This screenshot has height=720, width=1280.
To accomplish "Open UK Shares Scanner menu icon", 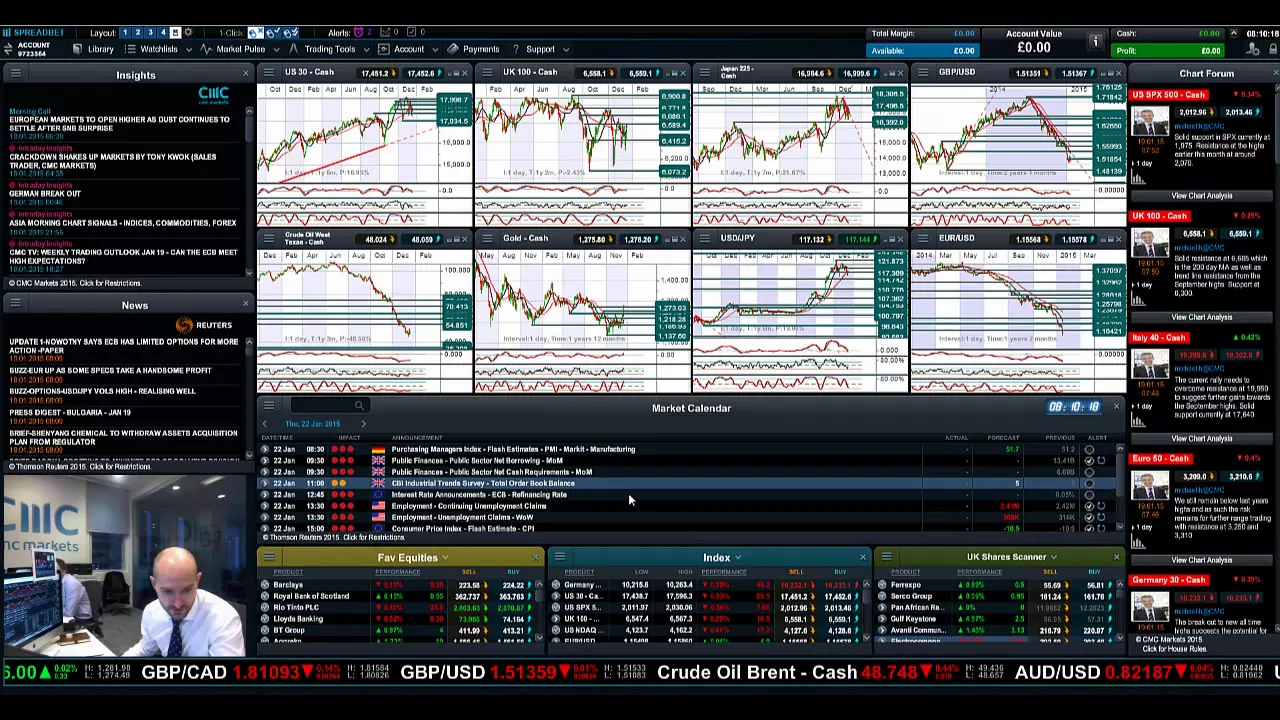I will [886, 557].
